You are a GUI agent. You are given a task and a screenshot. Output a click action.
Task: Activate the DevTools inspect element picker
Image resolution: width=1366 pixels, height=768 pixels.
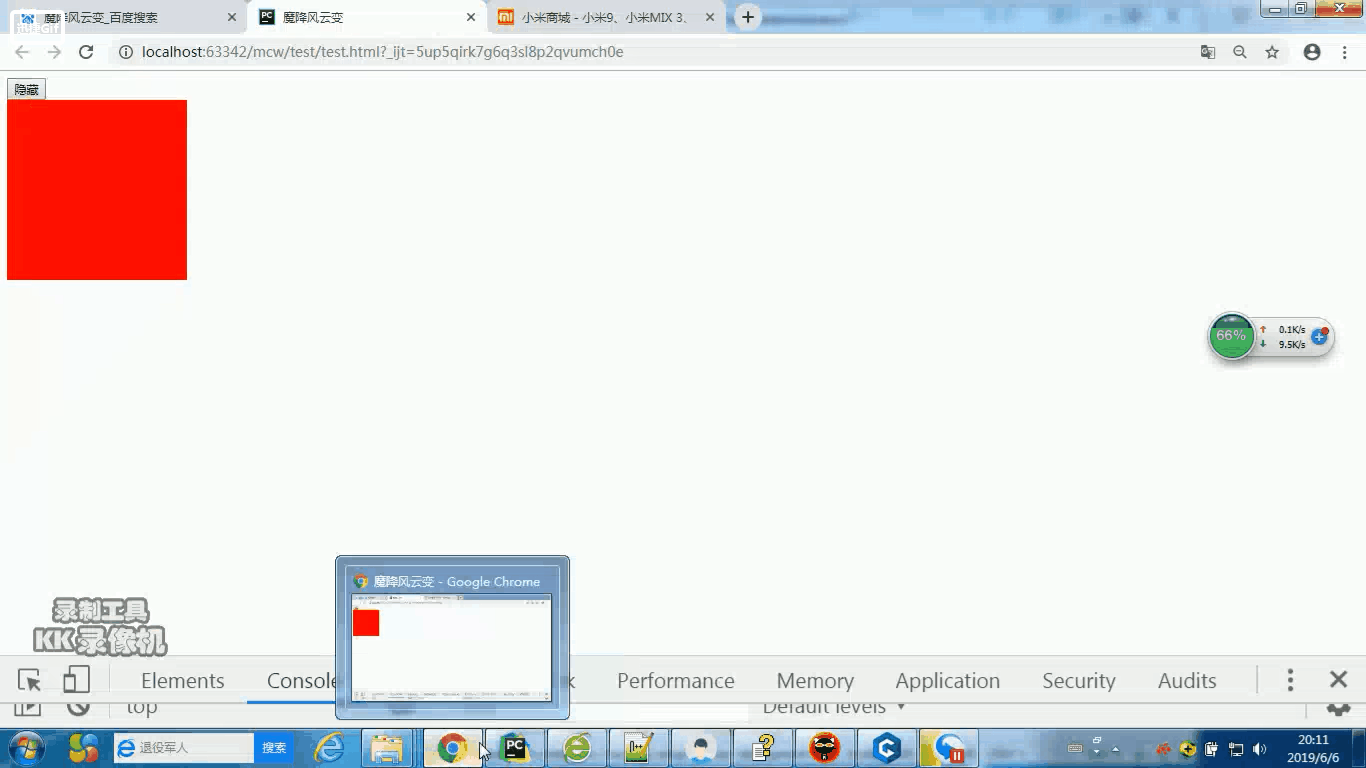click(x=30, y=681)
